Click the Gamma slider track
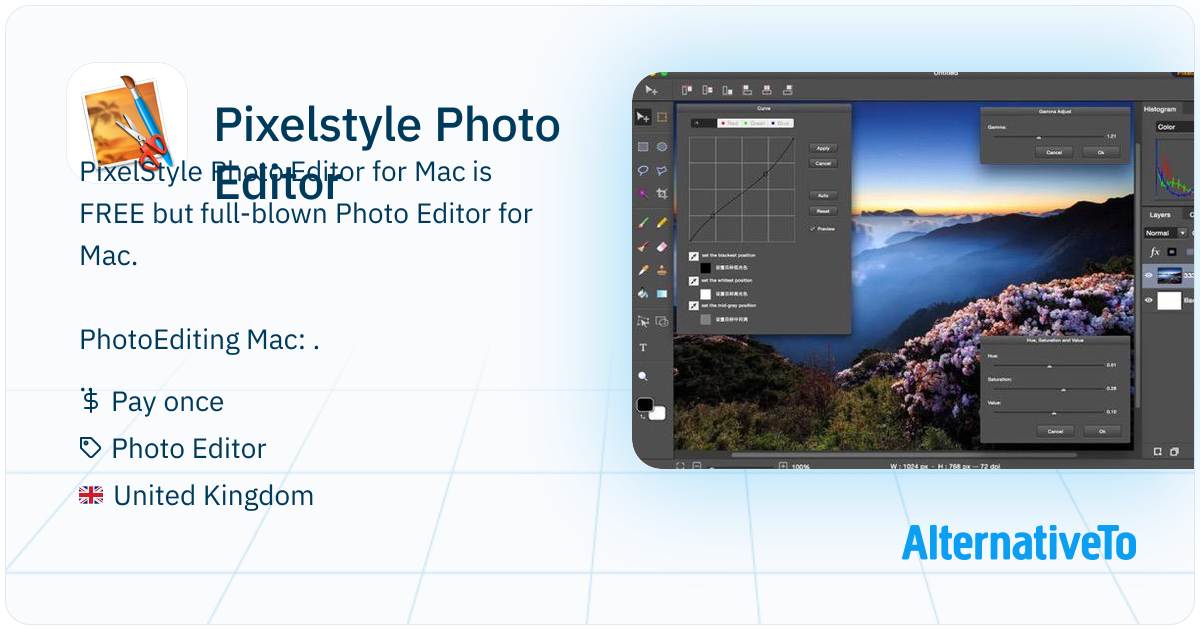The height and width of the screenshot is (630, 1200). pos(1047,137)
